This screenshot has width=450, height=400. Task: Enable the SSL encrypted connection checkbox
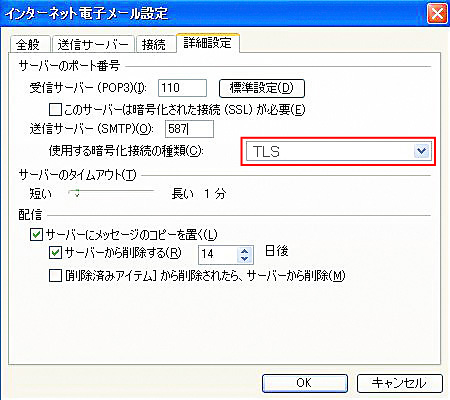coord(55,109)
